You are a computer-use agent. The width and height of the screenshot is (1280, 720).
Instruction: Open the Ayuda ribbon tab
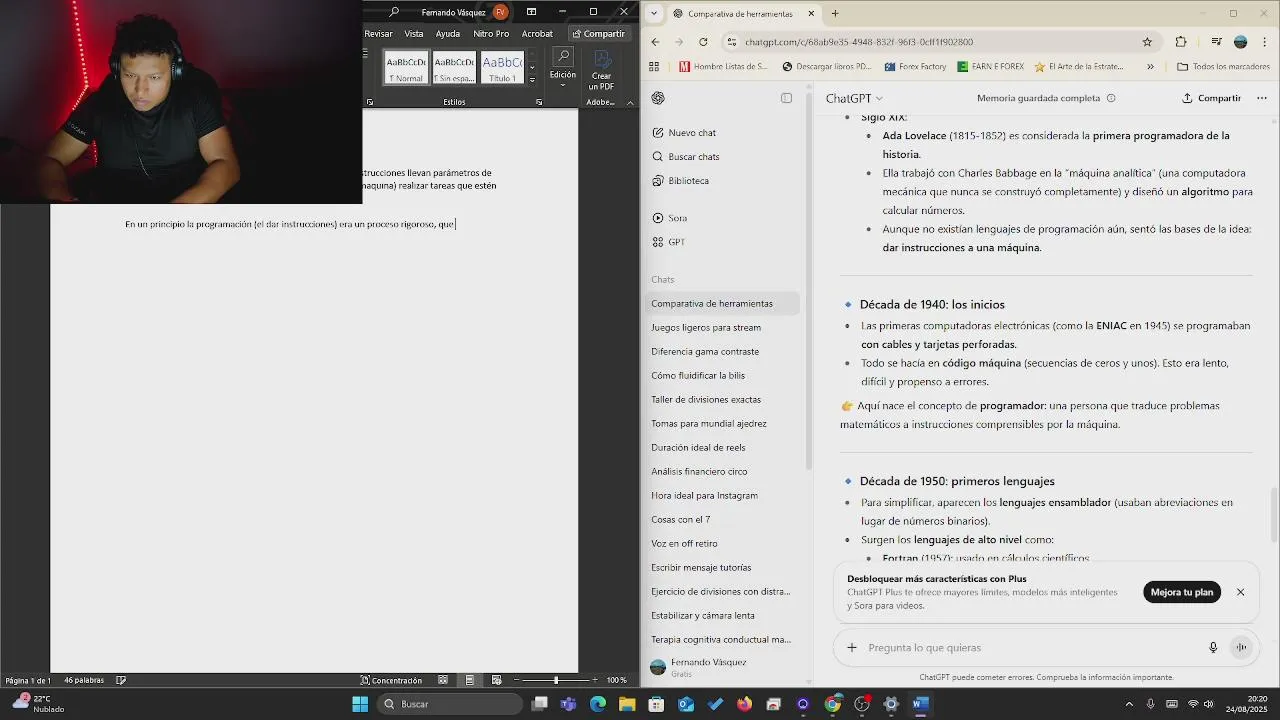click(x=448, y=34)
